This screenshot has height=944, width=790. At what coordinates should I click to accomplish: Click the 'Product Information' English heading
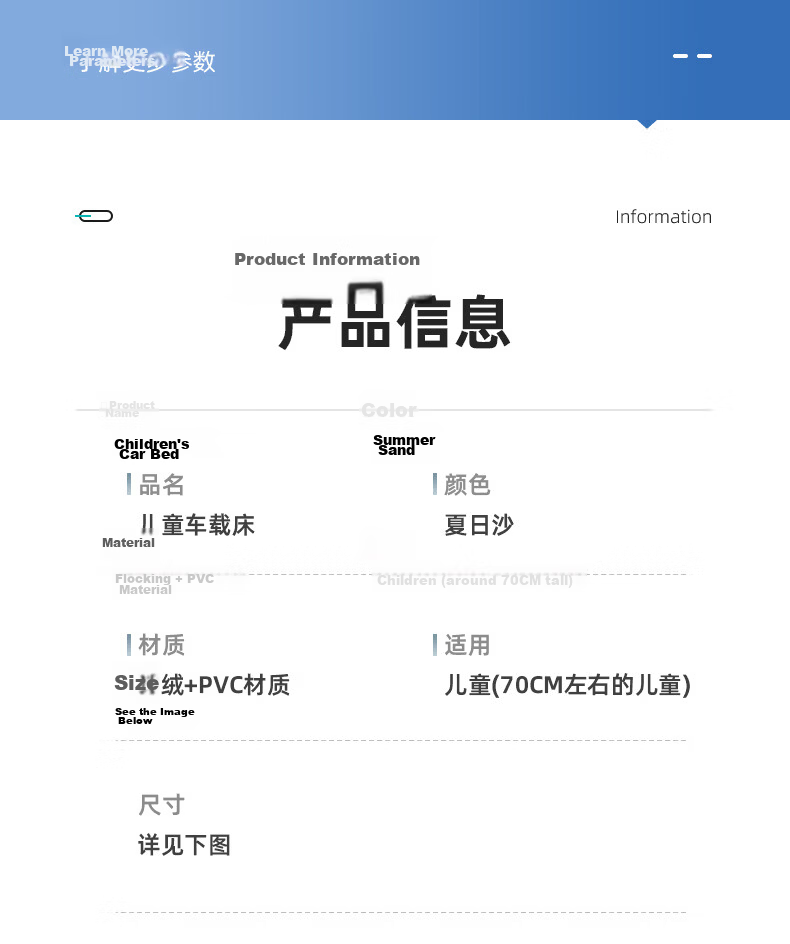(327, 259)
